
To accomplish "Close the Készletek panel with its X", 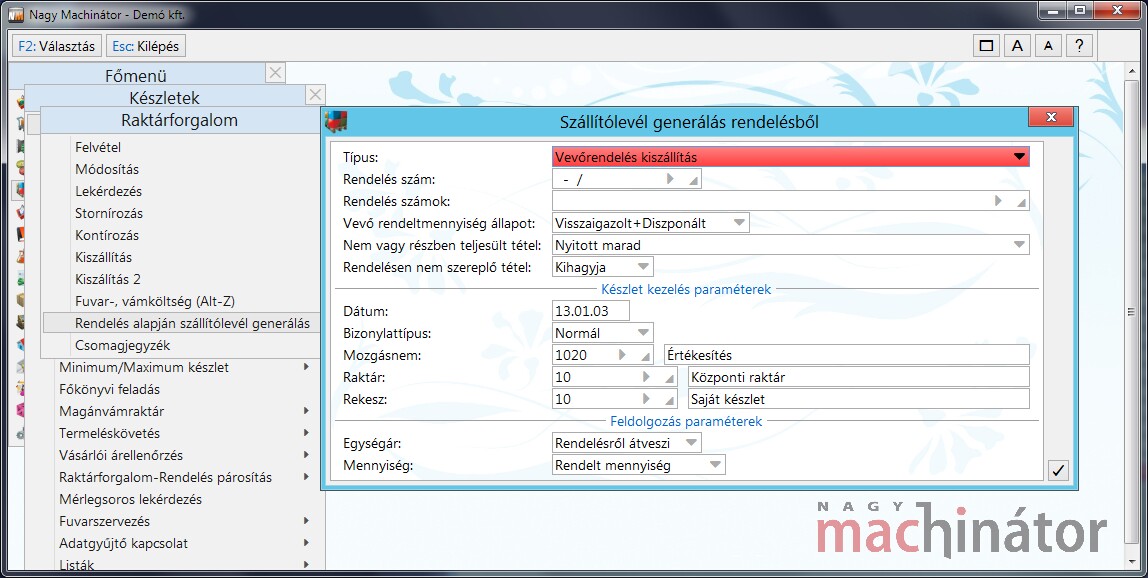I will coord(316,95).
